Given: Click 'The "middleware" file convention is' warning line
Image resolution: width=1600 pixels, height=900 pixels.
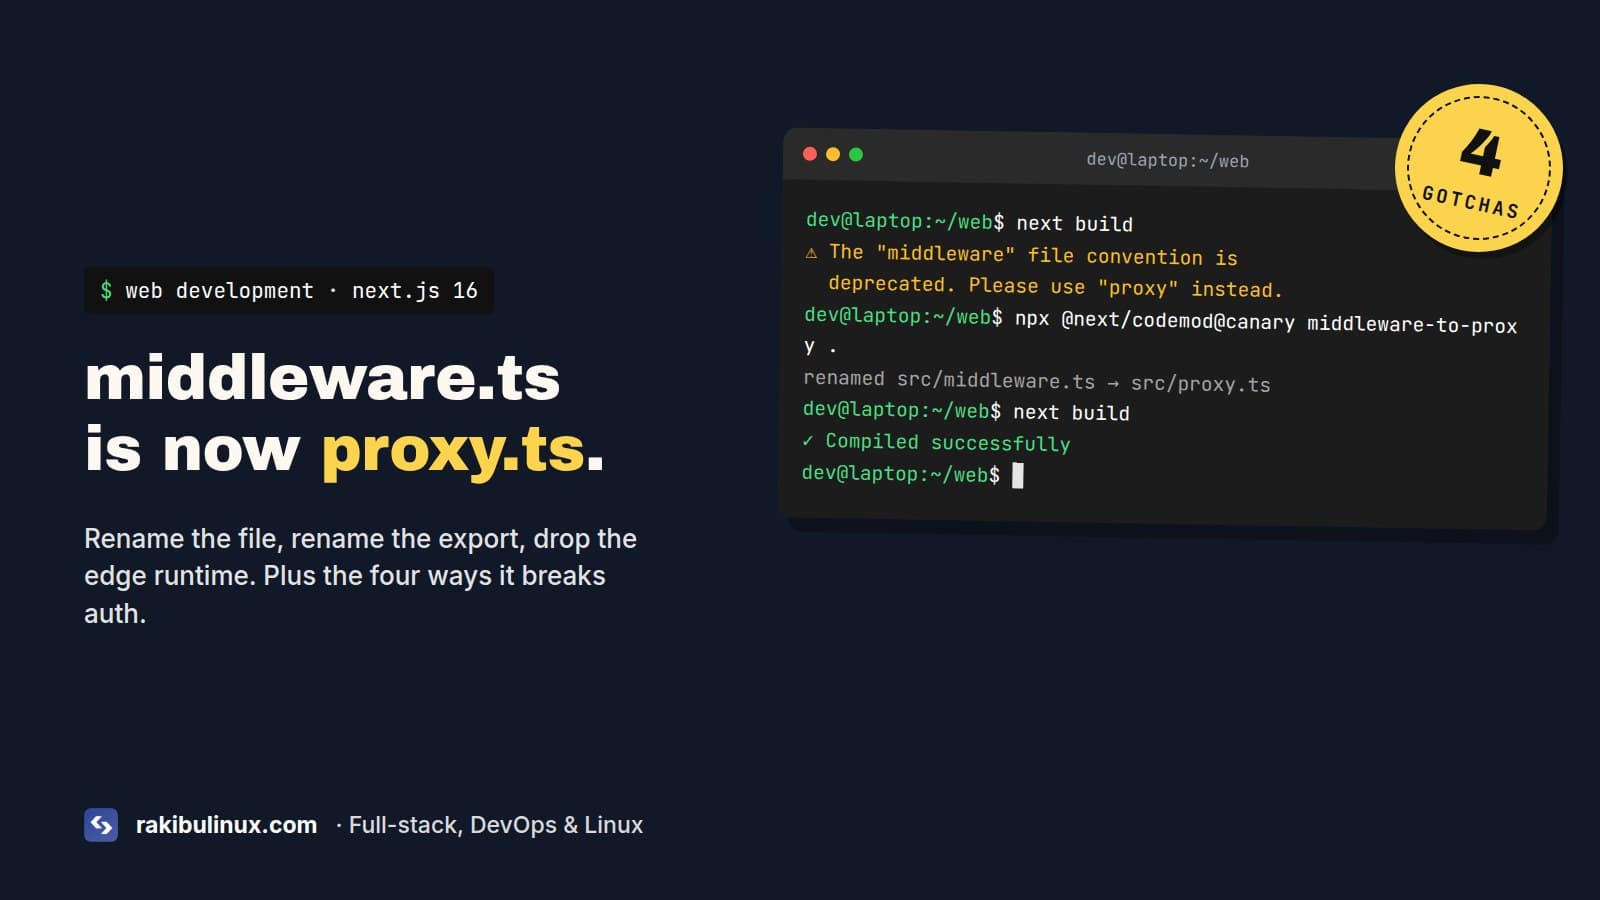Looking at the screenshot, I should coord(1033,255).
